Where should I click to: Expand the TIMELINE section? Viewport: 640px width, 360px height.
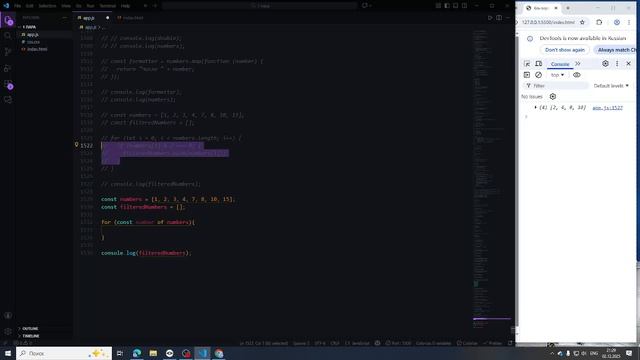click(x=31, y=336)
